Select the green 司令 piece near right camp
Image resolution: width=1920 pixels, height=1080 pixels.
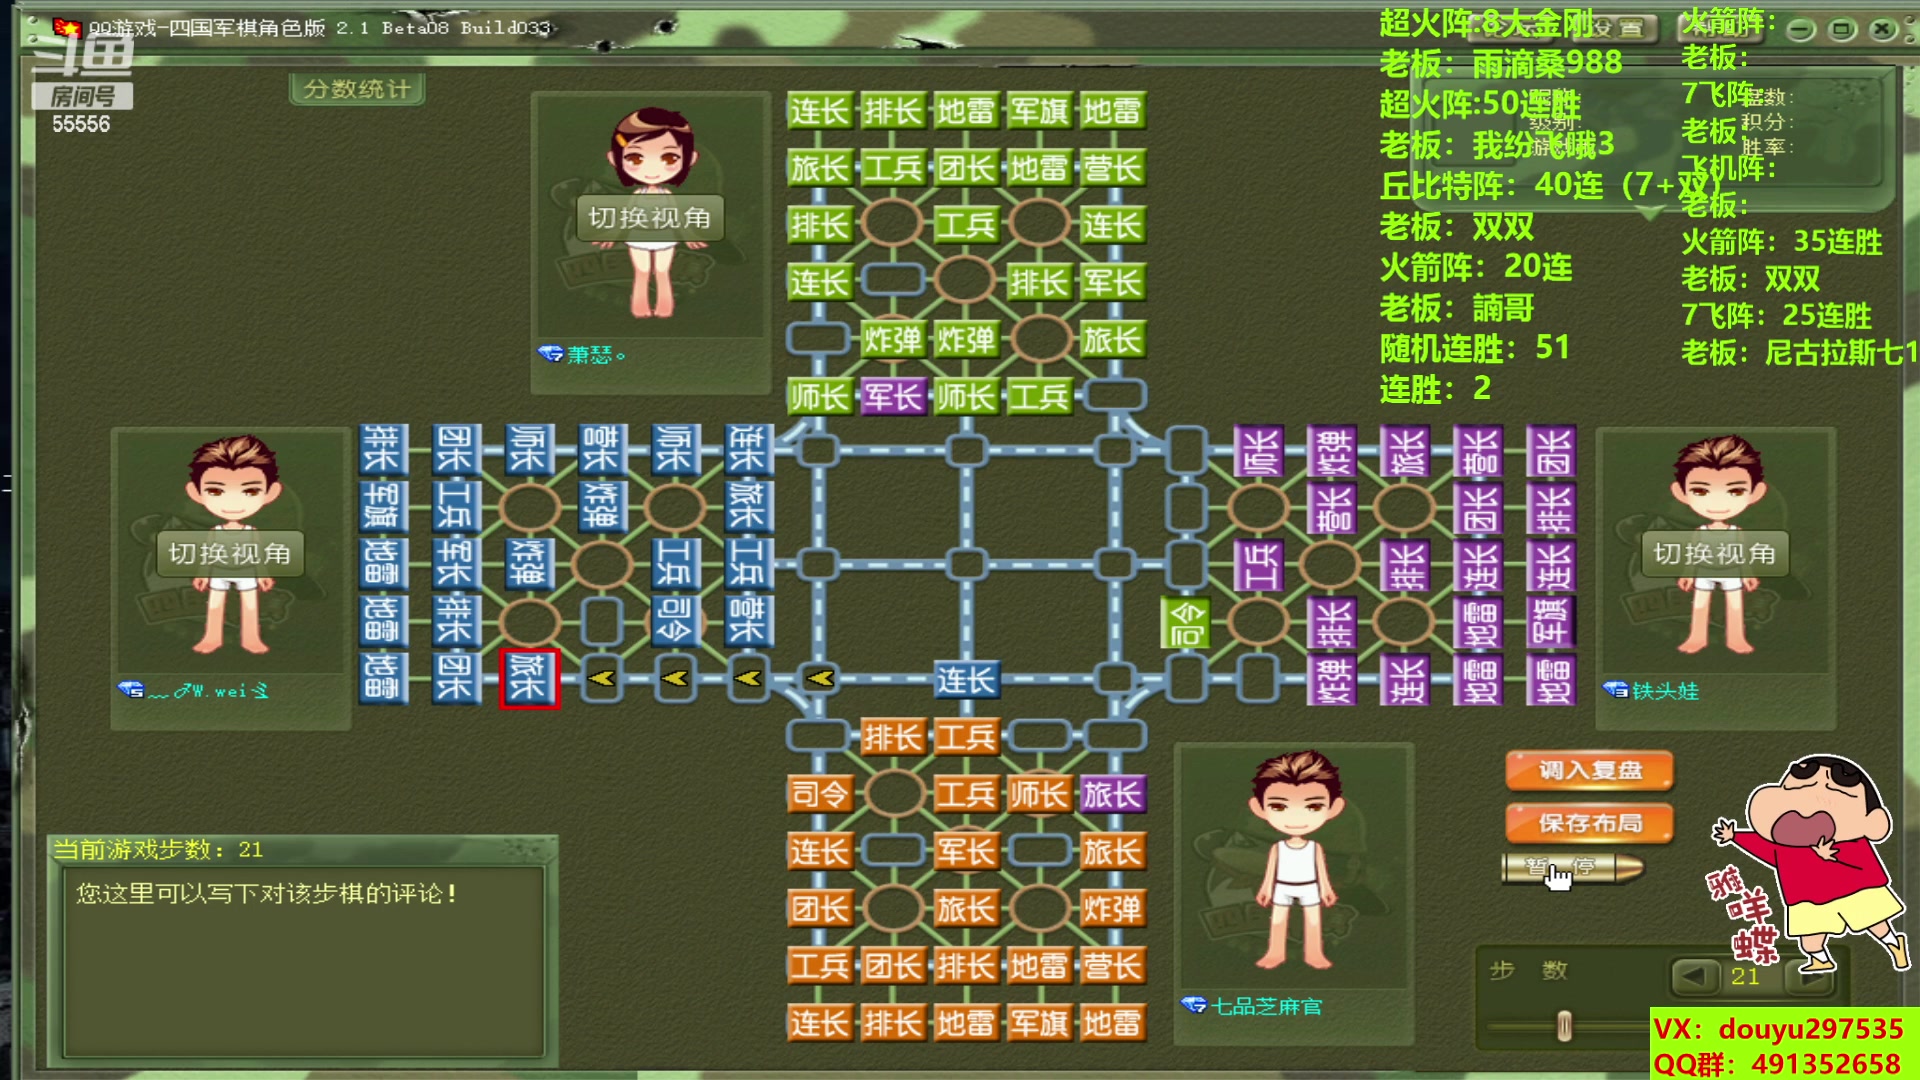(1186, 622)
